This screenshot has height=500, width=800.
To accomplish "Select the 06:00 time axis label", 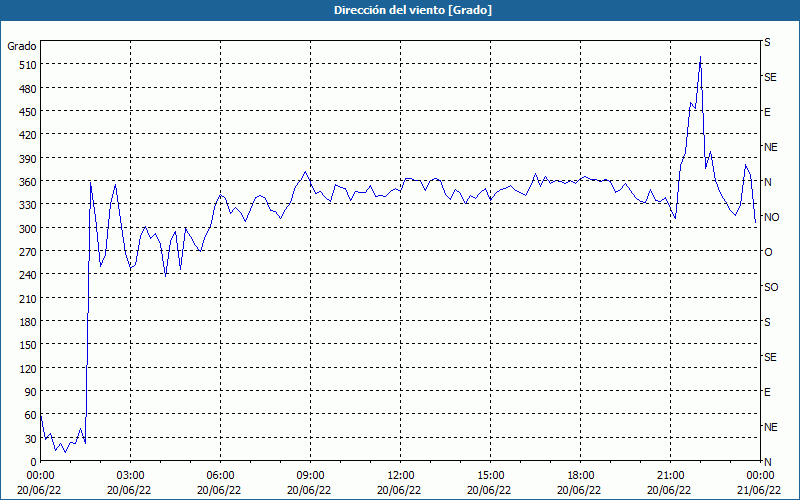I will (x=219, y=476).
